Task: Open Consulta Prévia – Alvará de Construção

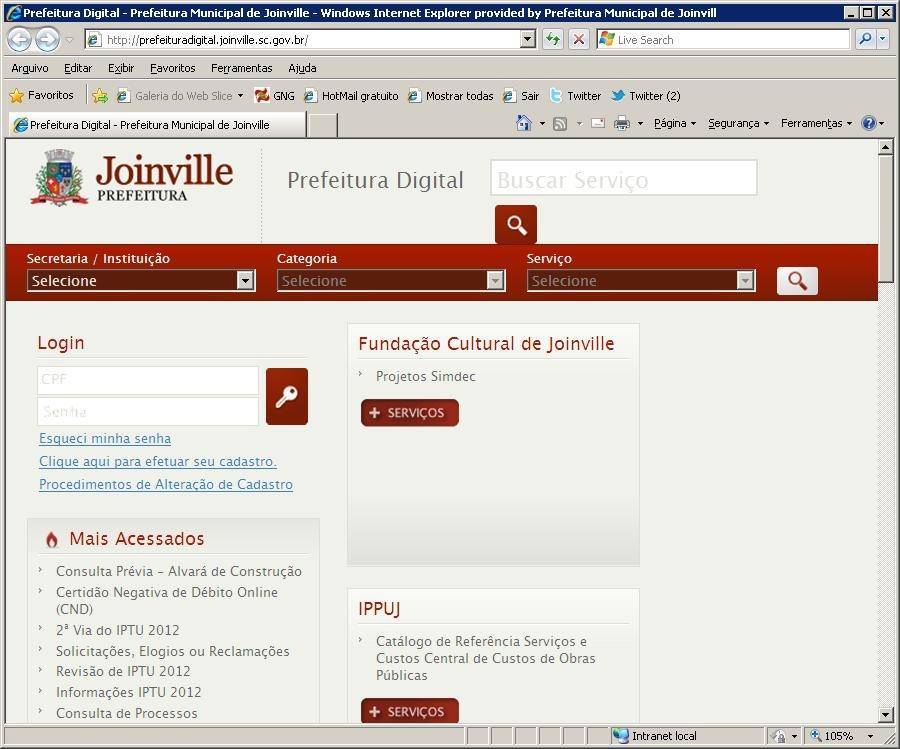Action: 179,571
